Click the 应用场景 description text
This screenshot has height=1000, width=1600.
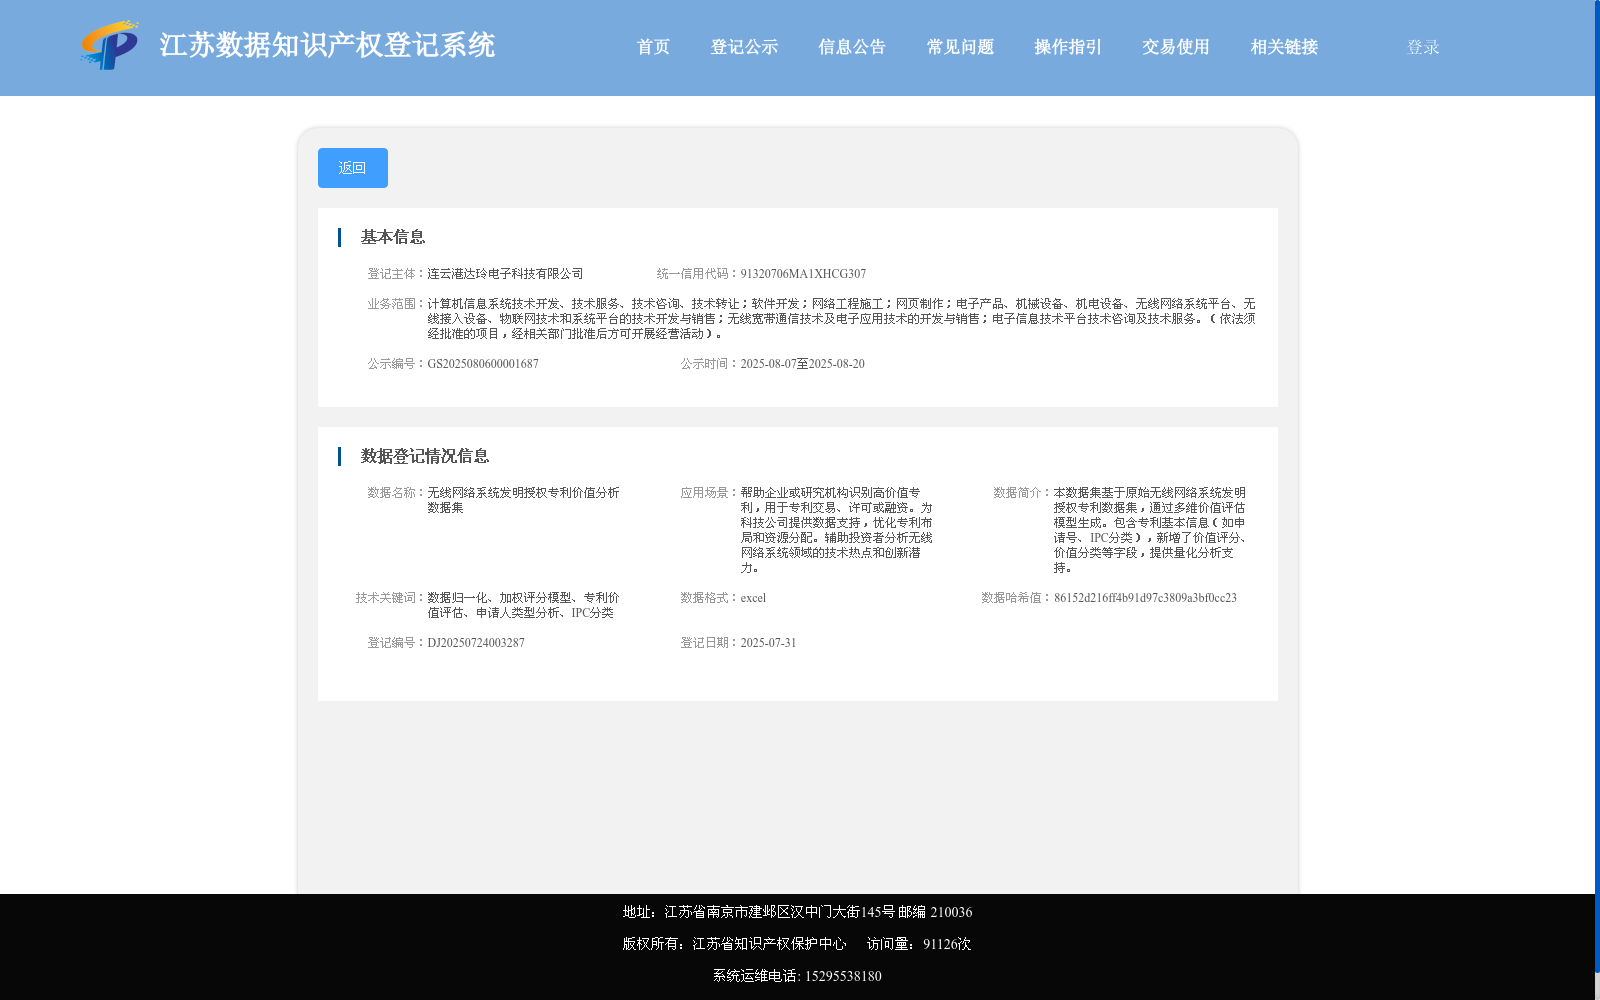pos(836,530)
